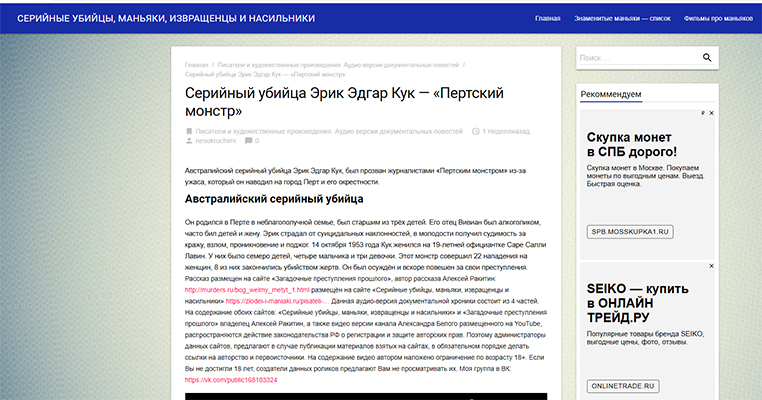Screen dimensions: 762x400
Task: Click the comments bubble icon
Action: point(248,141)
